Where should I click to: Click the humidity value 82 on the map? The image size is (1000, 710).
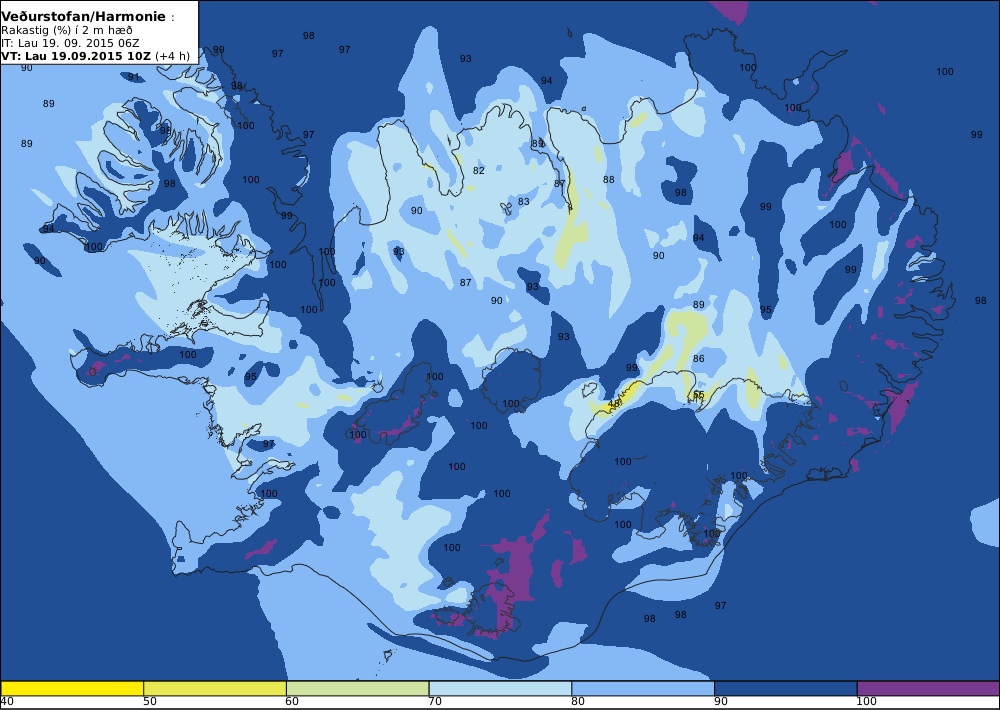point(478,170)
